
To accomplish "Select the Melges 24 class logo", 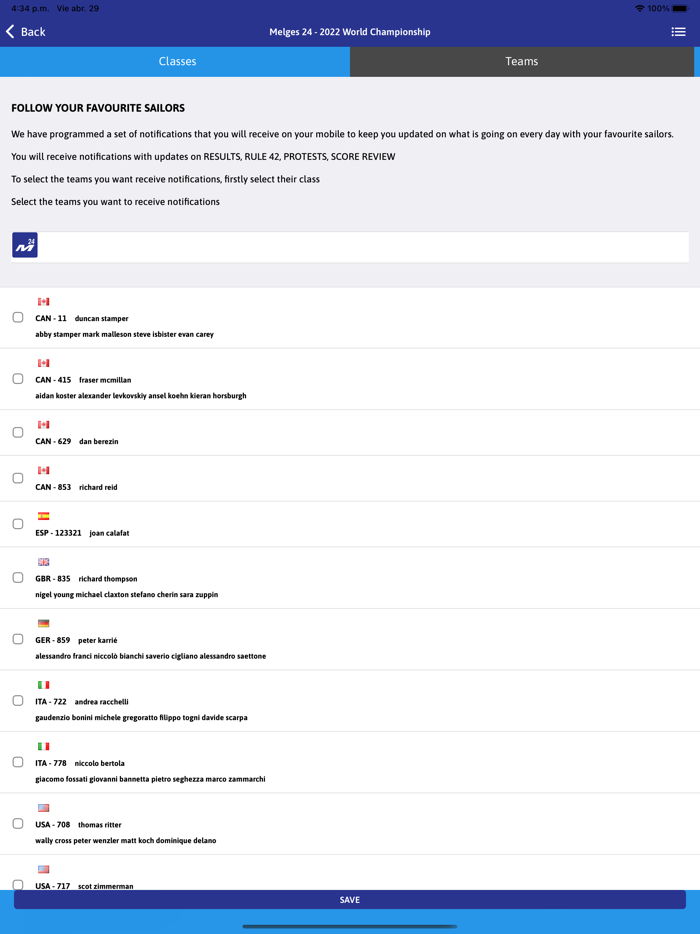I will point(25,245).
